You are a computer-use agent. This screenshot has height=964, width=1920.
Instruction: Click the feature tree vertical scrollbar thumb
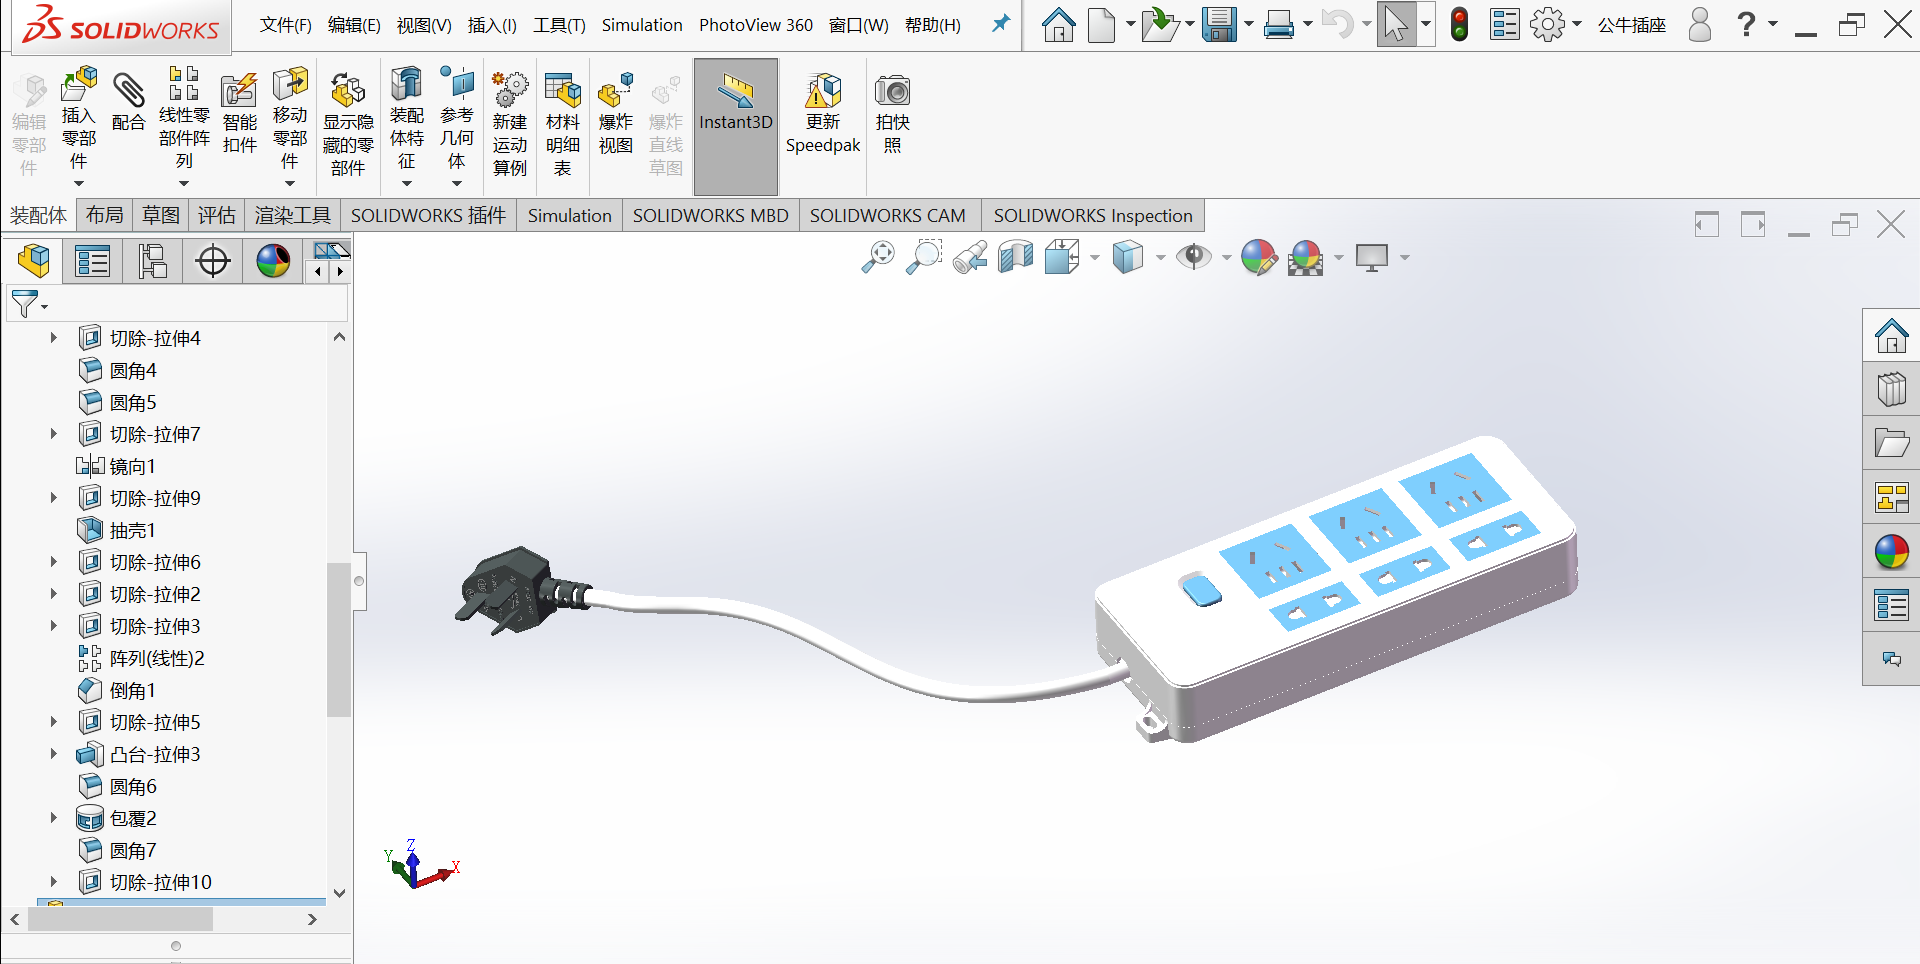click(x=339, y=640)
